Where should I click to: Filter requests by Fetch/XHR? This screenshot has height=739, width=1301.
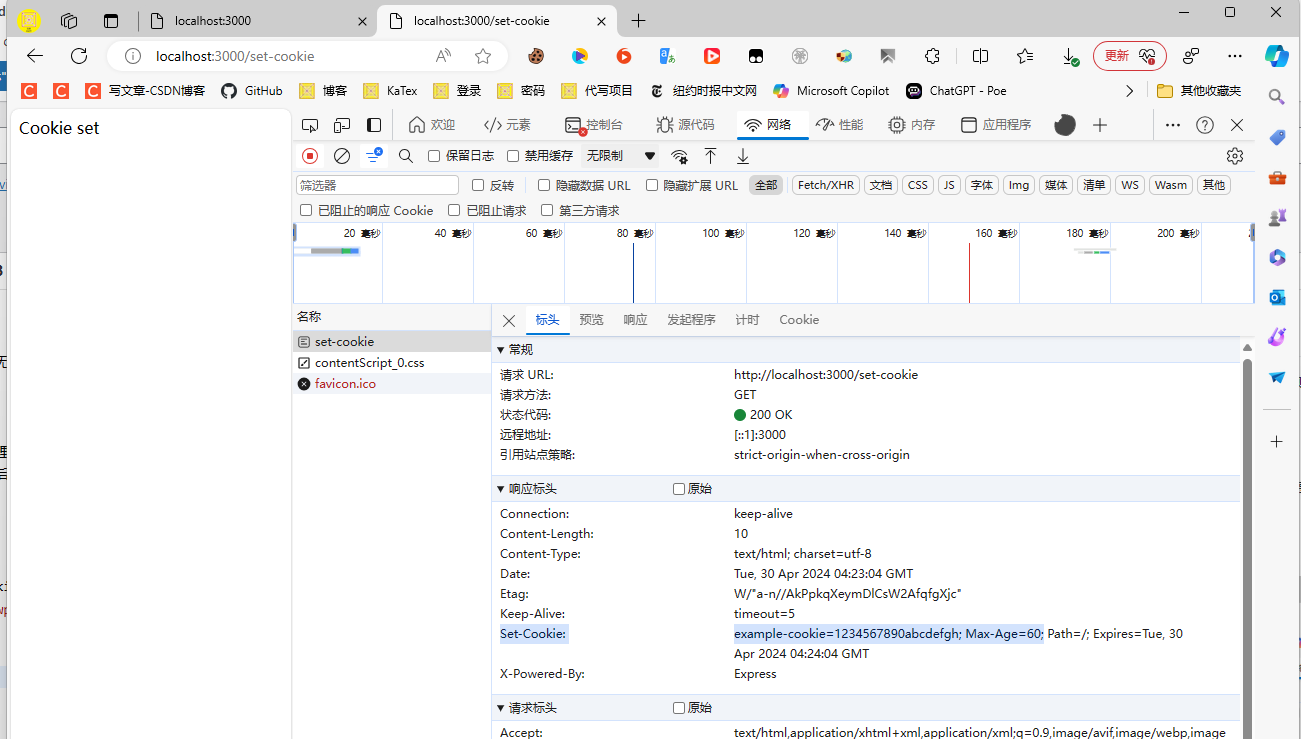coord(826,185)
